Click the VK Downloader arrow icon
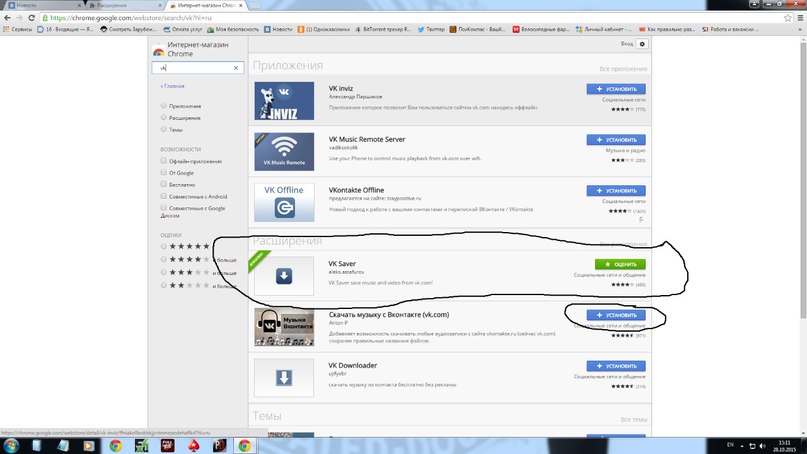Image resolution: width=807 pixels, height=454 pixels. point(284,378)
